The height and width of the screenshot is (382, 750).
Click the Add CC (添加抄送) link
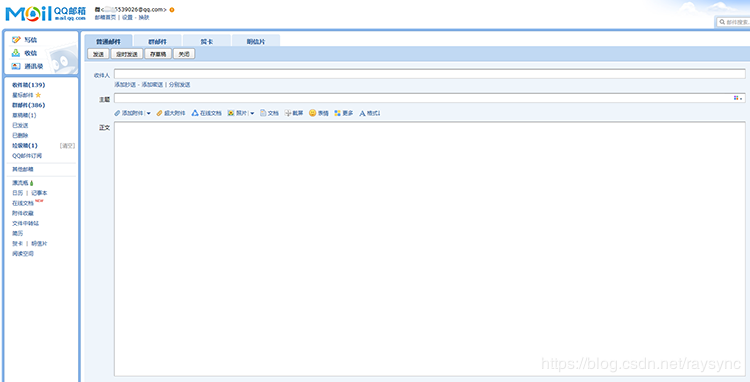[125, 85]
